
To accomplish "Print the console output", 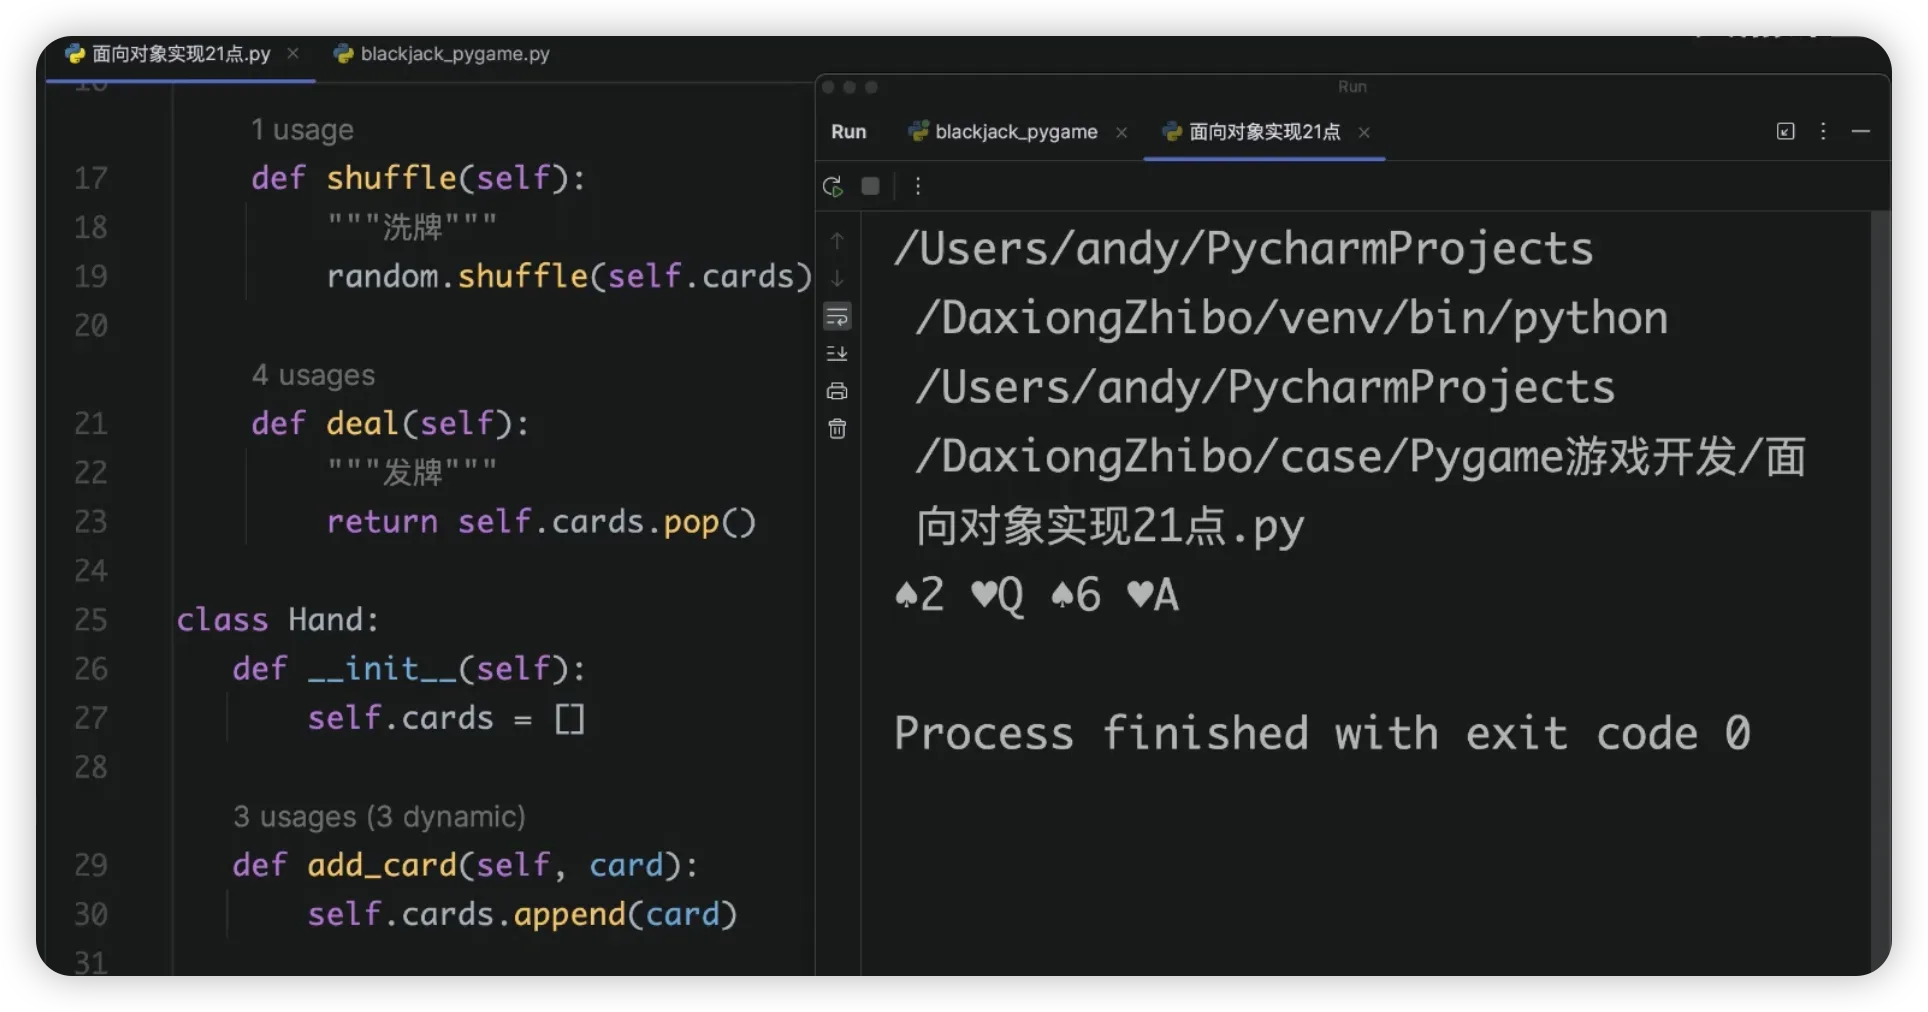I will click(x=837, y=391).
